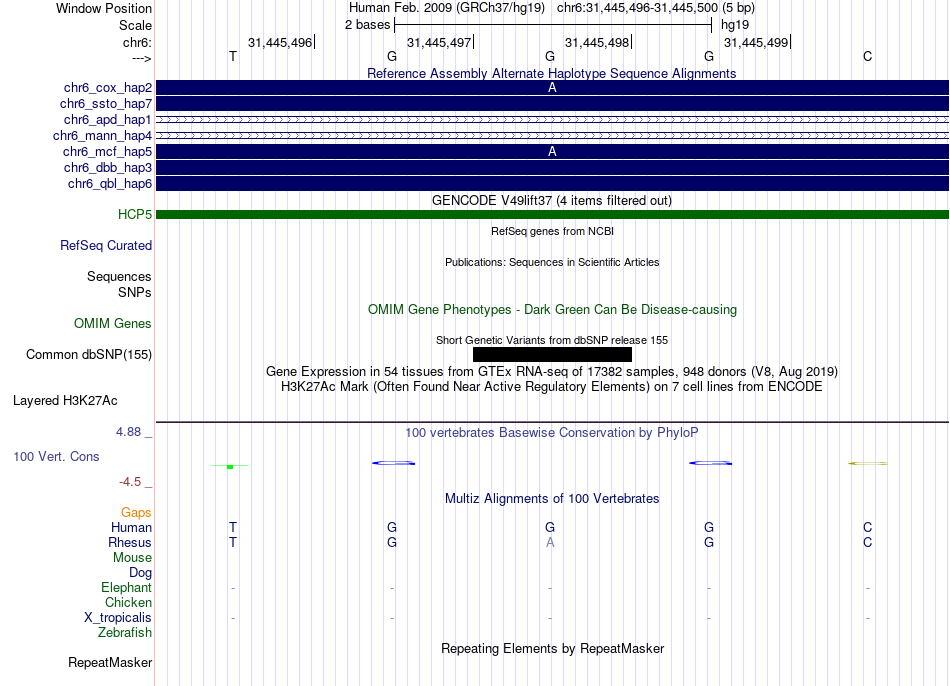Click Publications: Sequences in Scientific Articles title
This screenshot has width=950, height=686.
coord(552,262)
